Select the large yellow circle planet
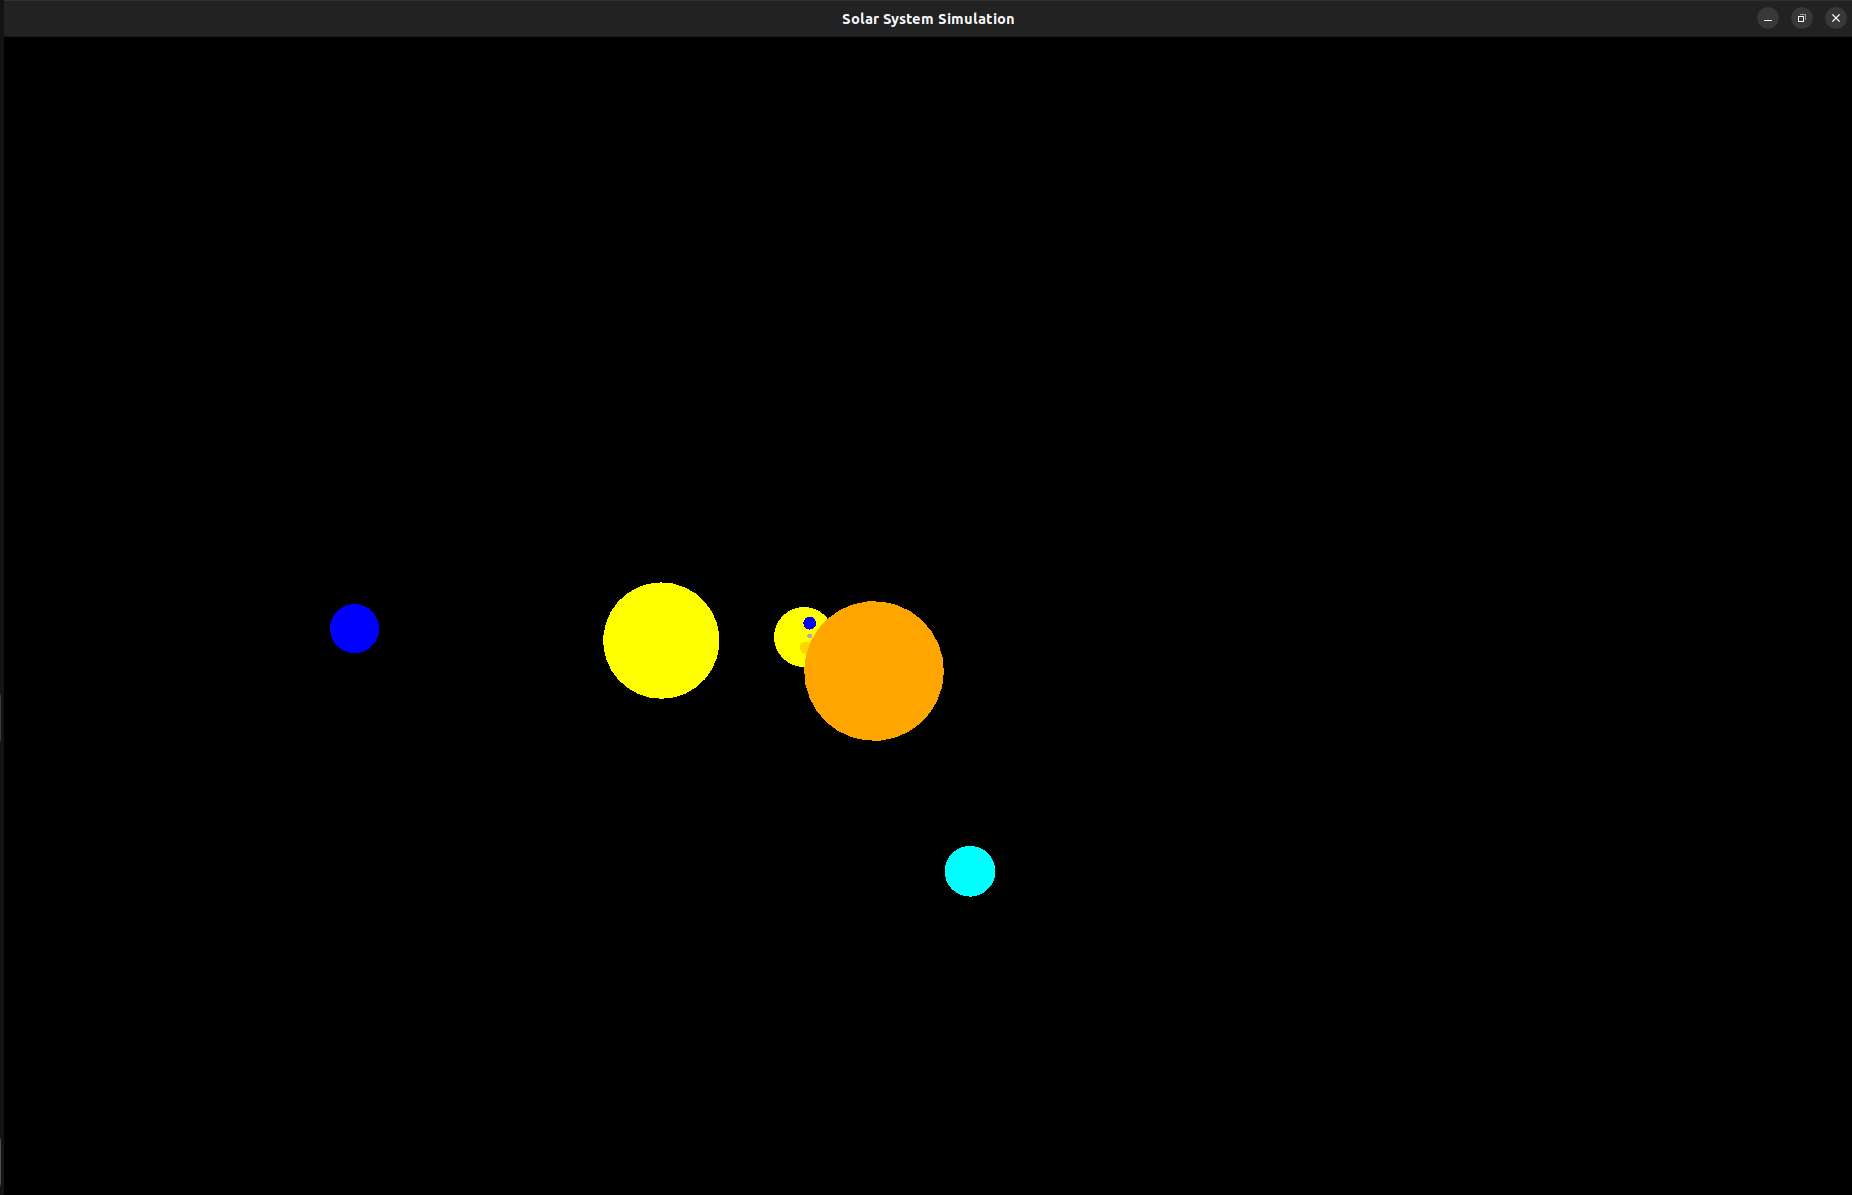 tap(661, 641)
